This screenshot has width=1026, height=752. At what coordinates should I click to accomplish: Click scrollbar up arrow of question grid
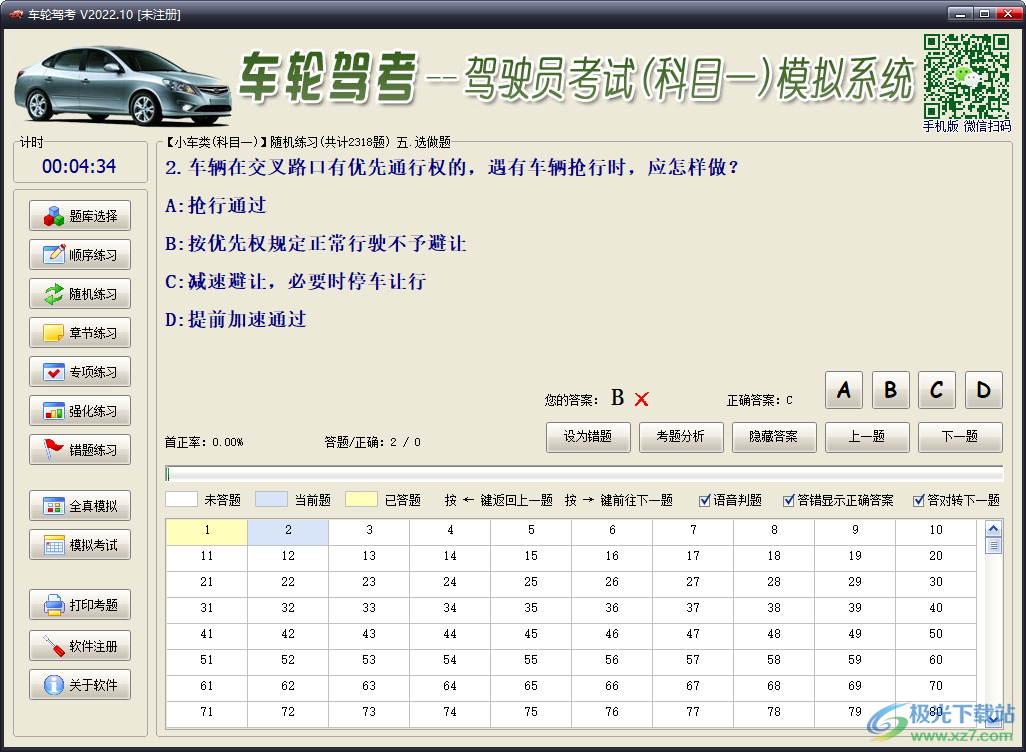click(993, 528)
